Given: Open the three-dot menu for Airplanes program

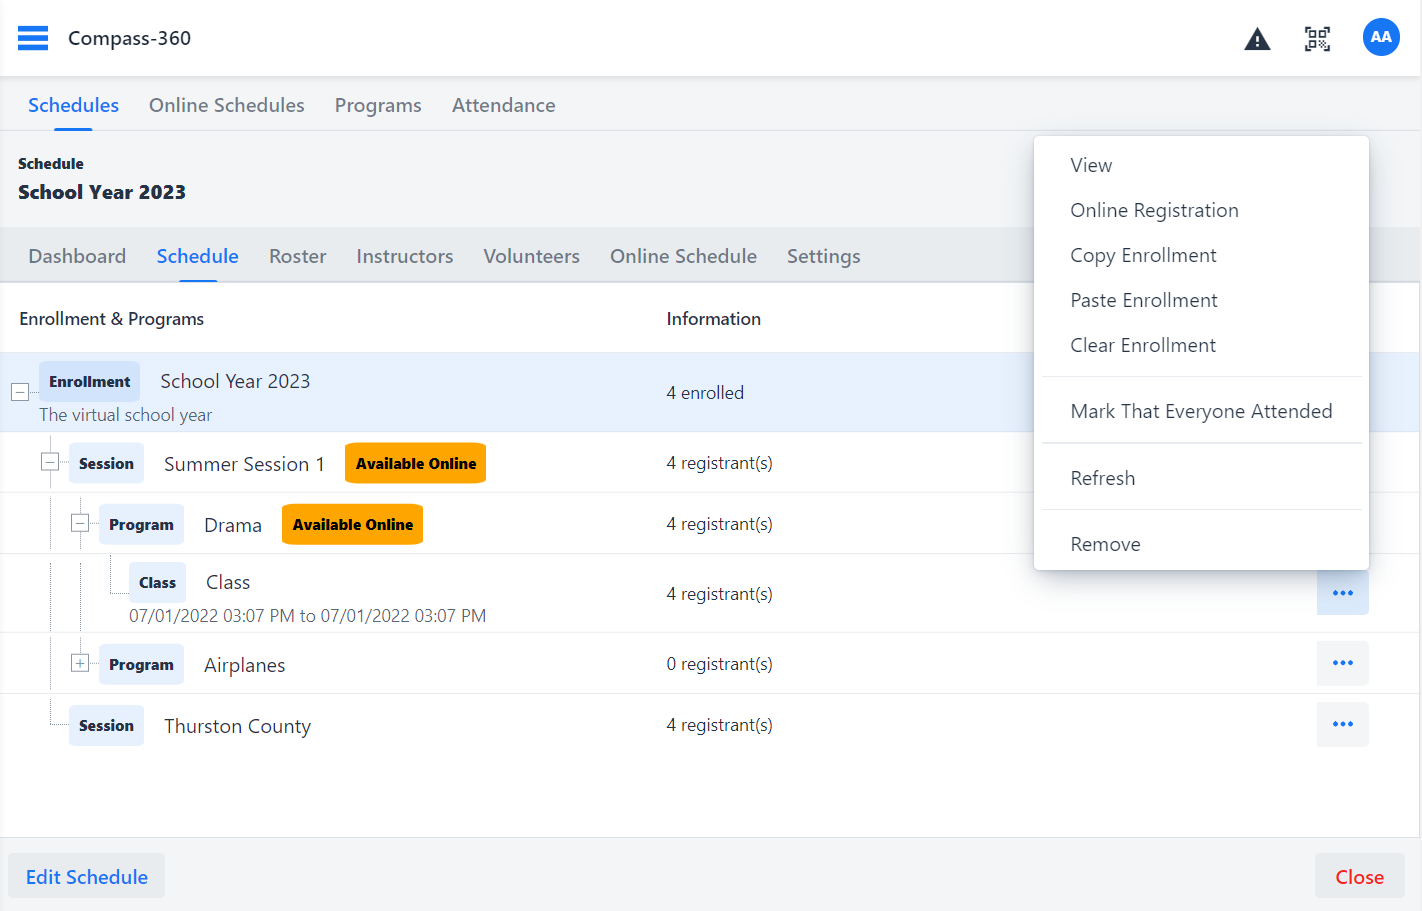Looking at the screenshot, I should [1342, 664].
